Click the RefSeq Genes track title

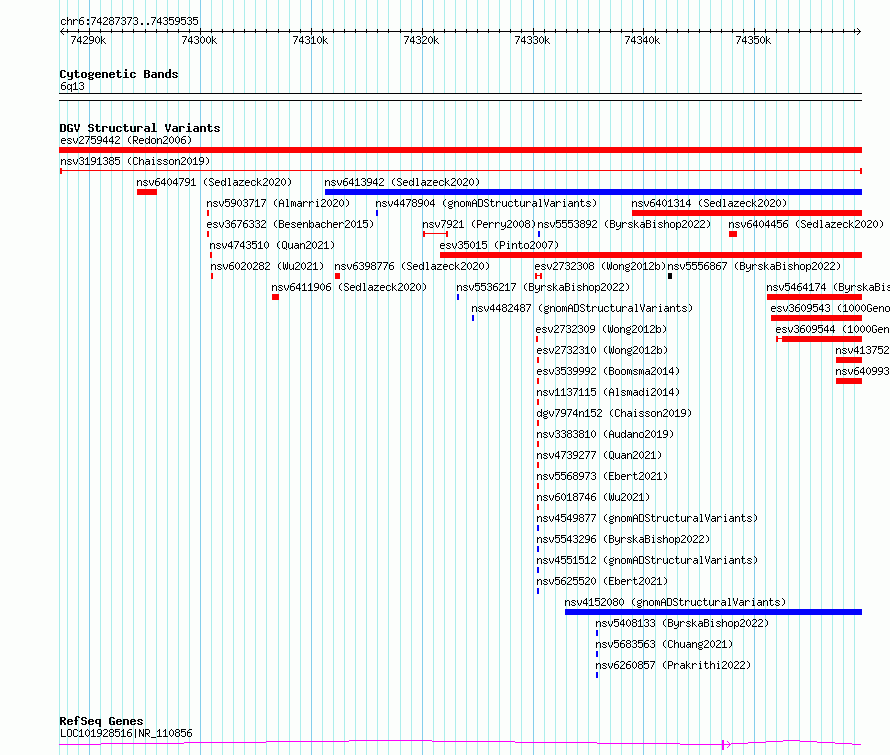[x=101, y=721]
